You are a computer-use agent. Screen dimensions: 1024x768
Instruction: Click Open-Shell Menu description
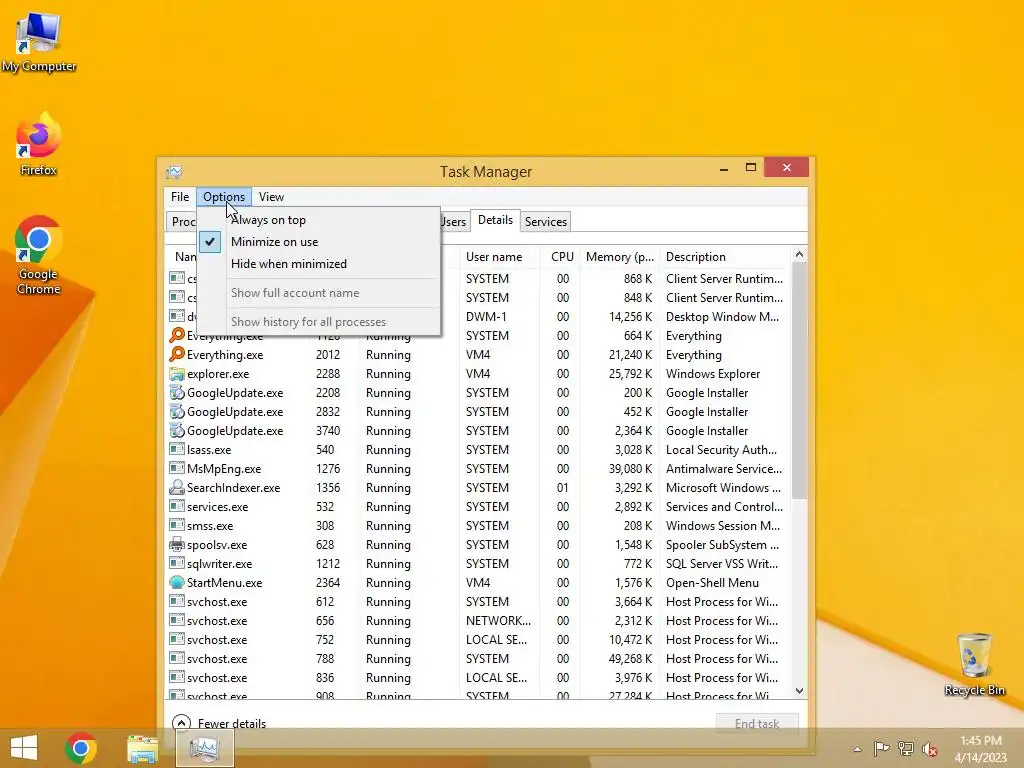pyautogui.click(x=712, y=582)
